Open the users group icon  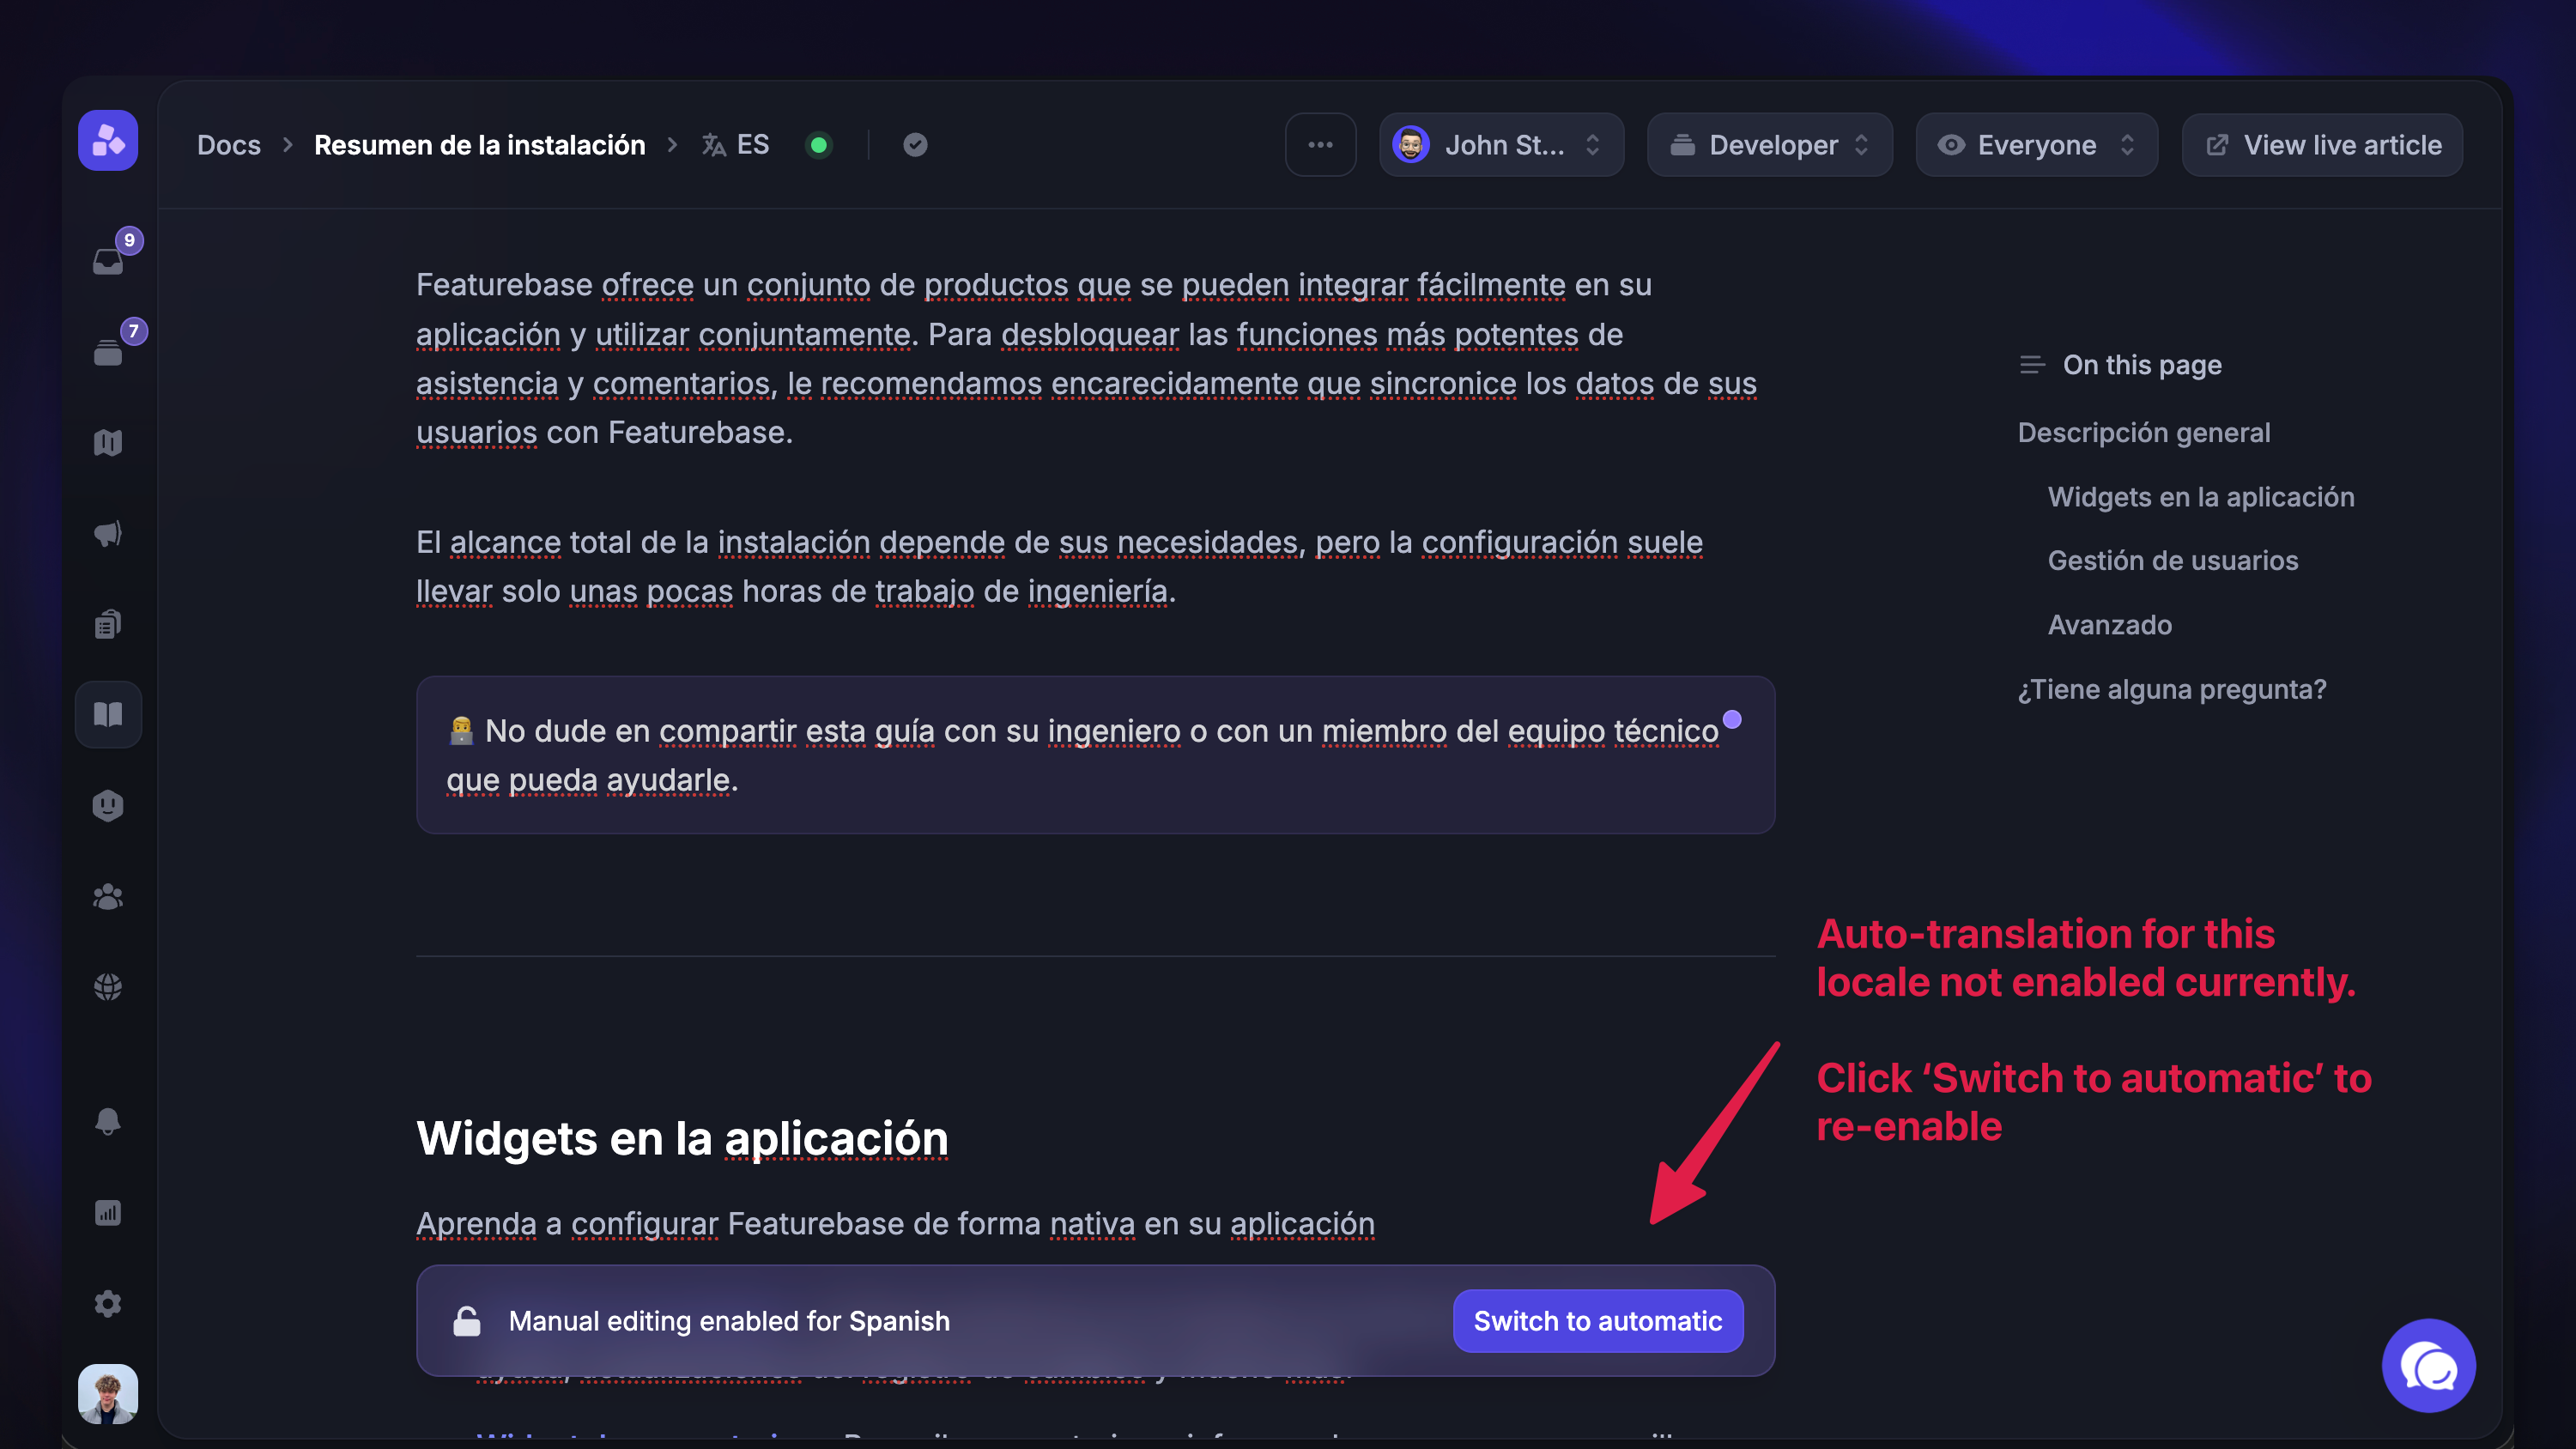(x=108, y=897)
